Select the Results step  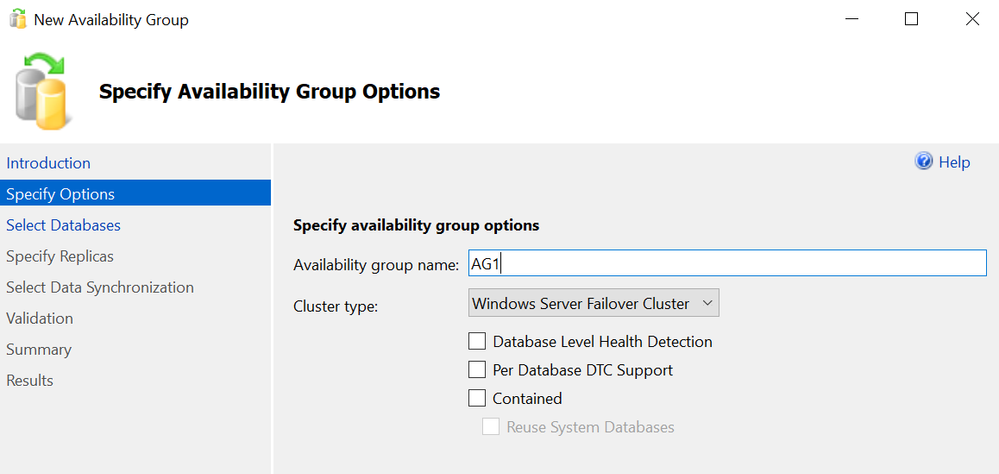point(30,380)
